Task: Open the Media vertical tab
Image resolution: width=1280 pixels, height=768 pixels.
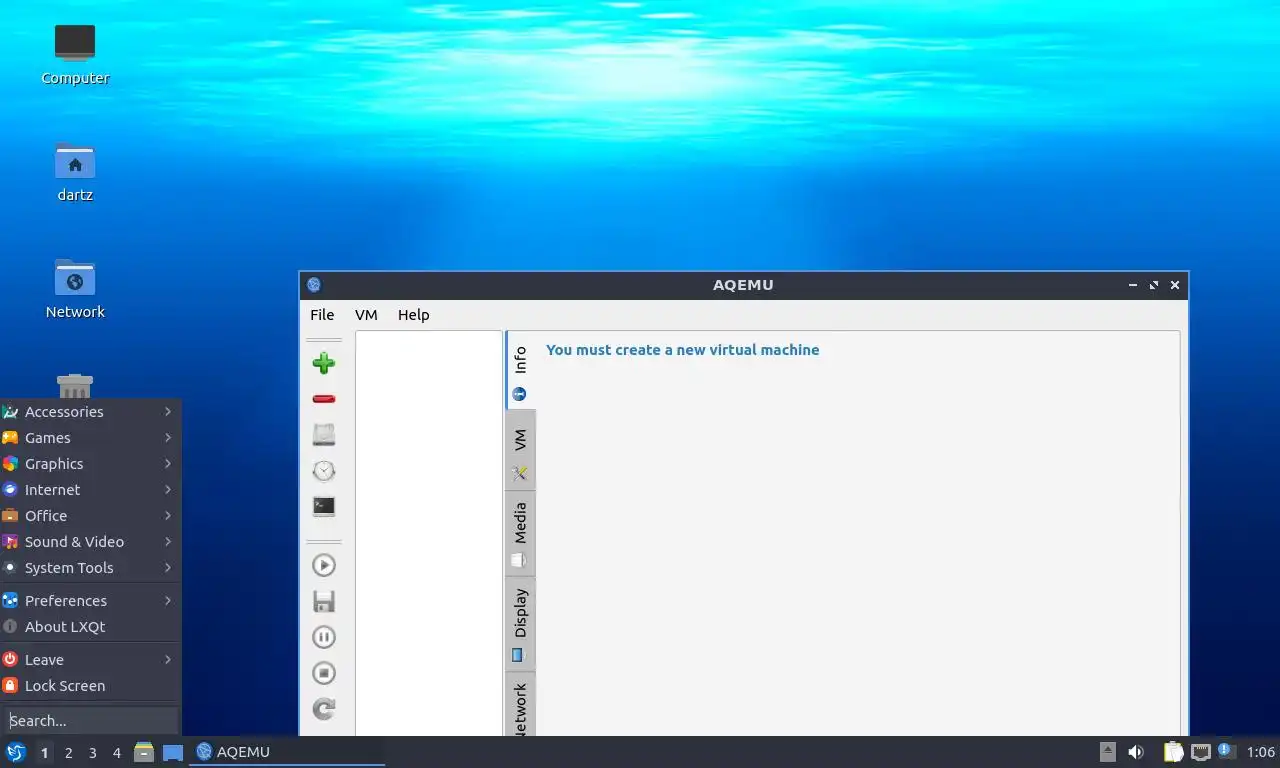Action: pos(520,533)
